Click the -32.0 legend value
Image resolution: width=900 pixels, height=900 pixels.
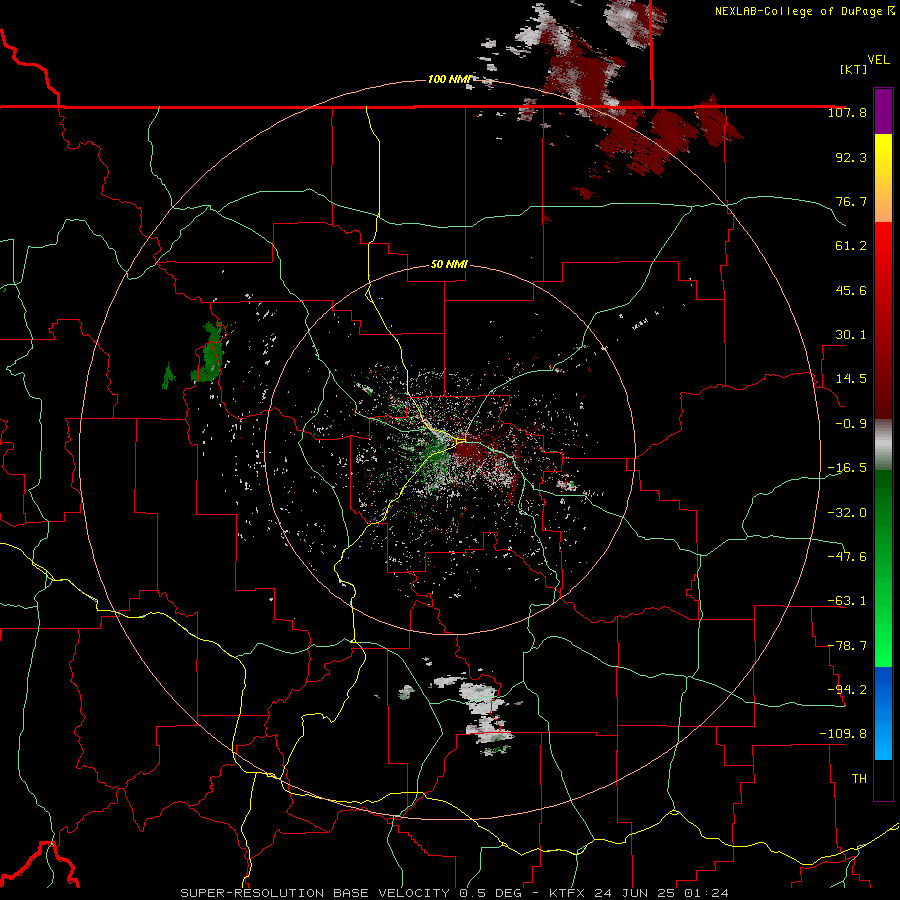coord(847,513)
